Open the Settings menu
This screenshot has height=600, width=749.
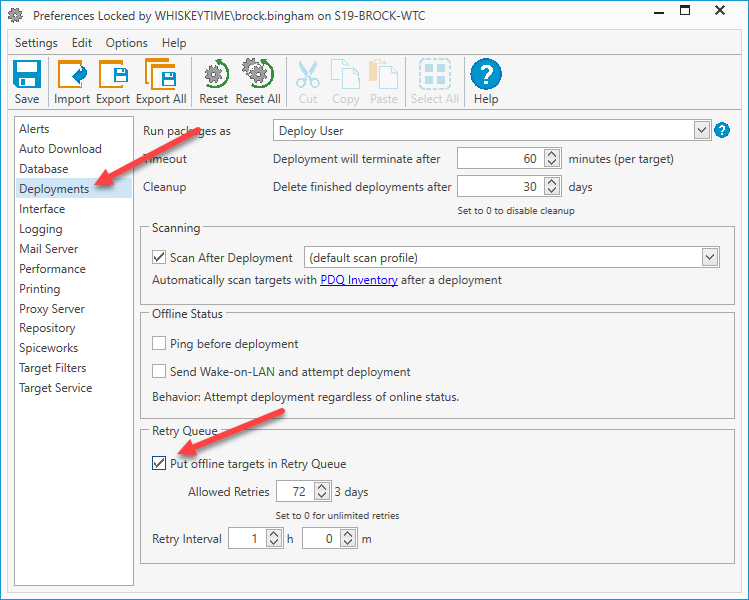point(36,43)
